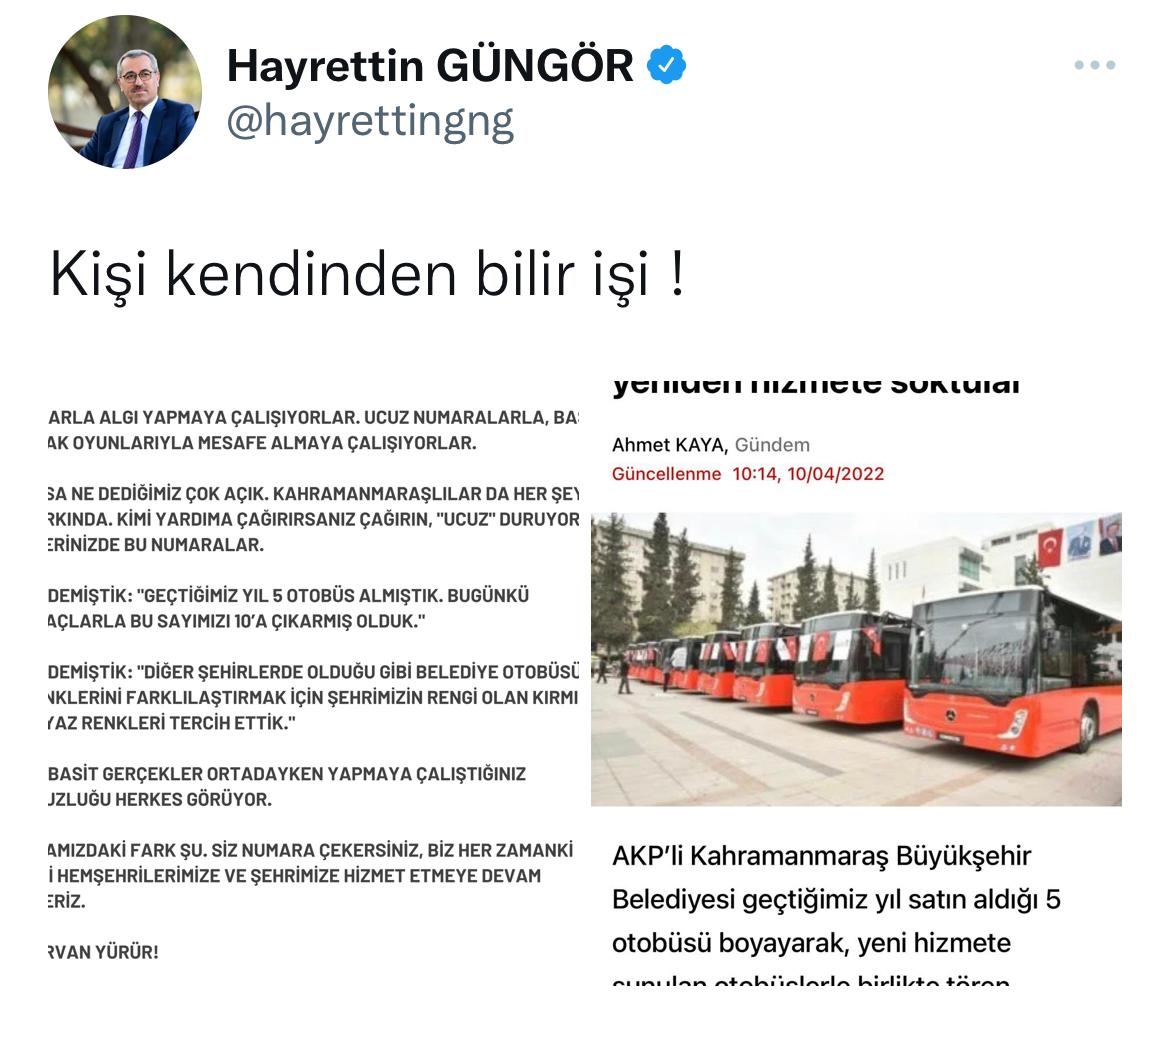Click author name Ahmet KAYA
The height and width of the screenshot is (1045, 1170).
669,445
